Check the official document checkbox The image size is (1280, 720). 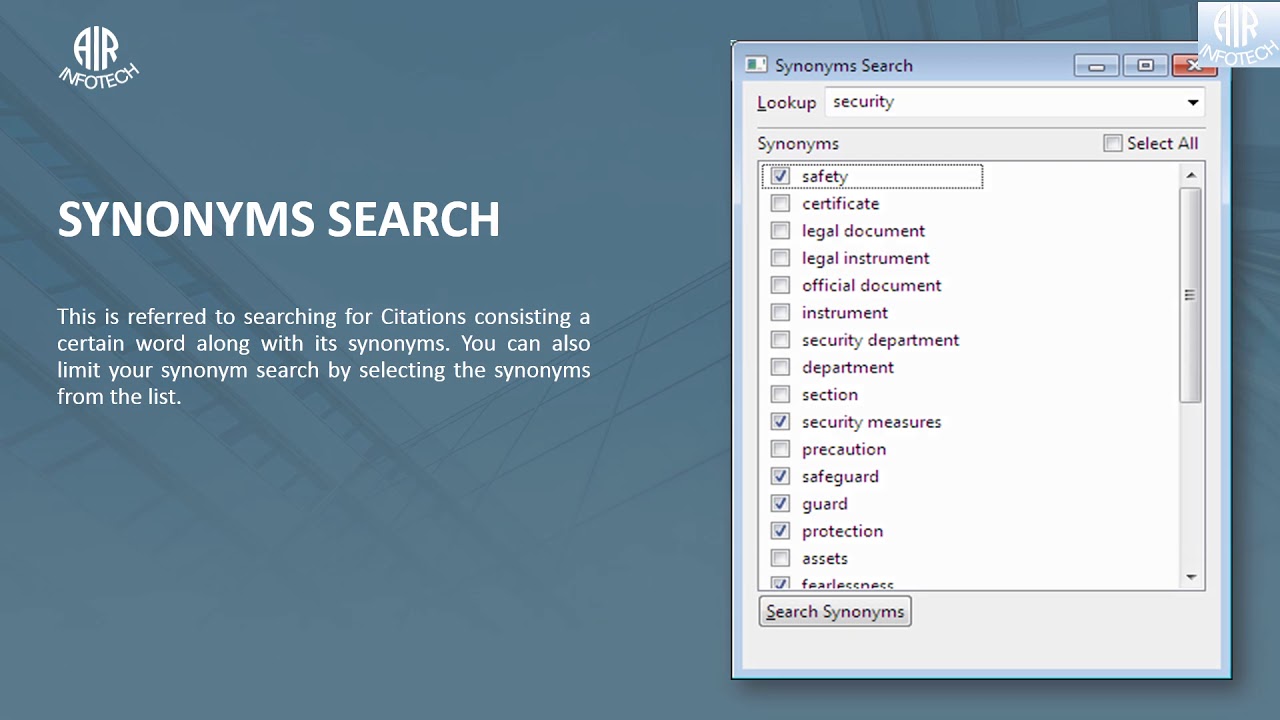click(x=780, y=285)
